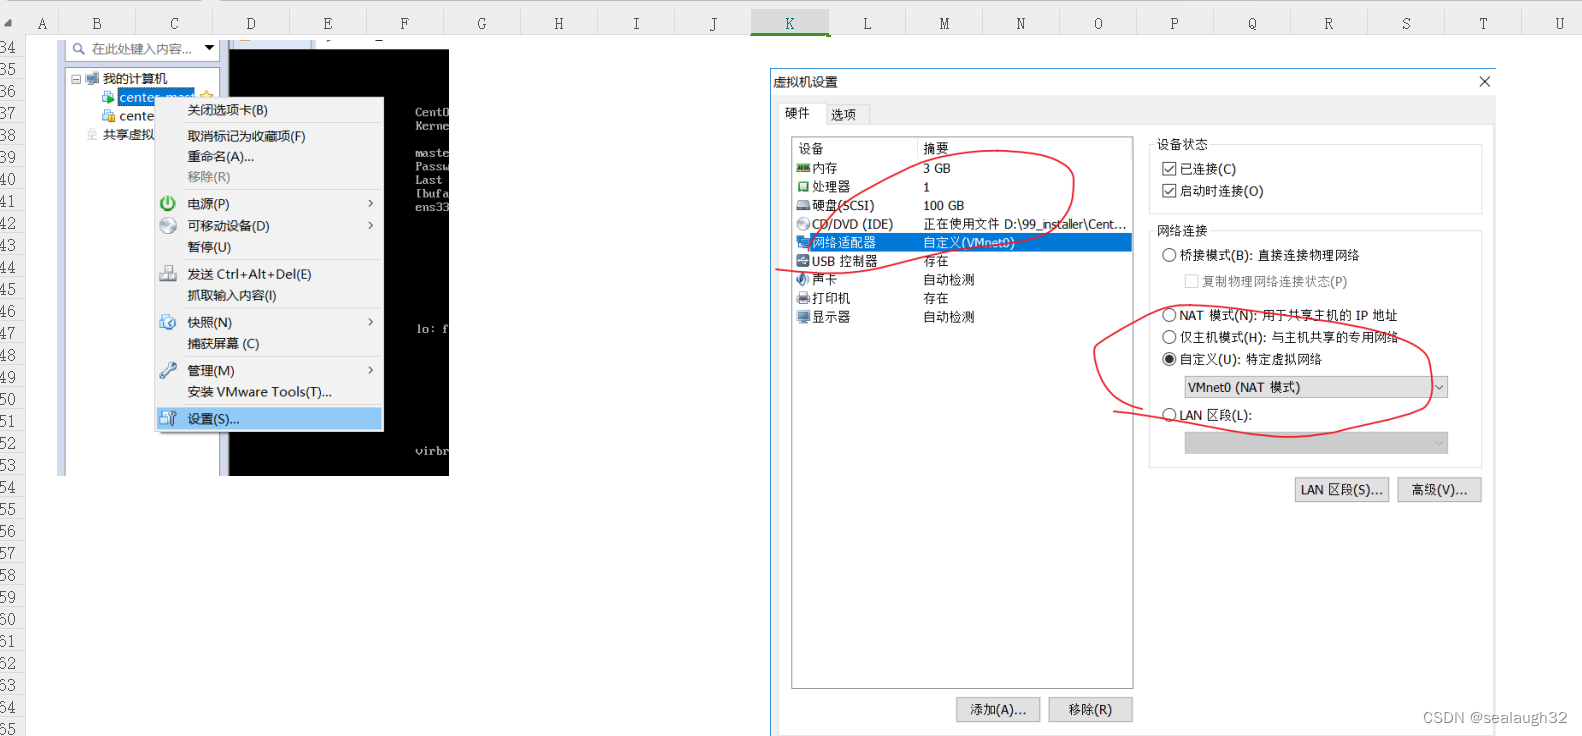Select LAN 区段(L) radio button
1582x736 pixels.
(1169, 415)
